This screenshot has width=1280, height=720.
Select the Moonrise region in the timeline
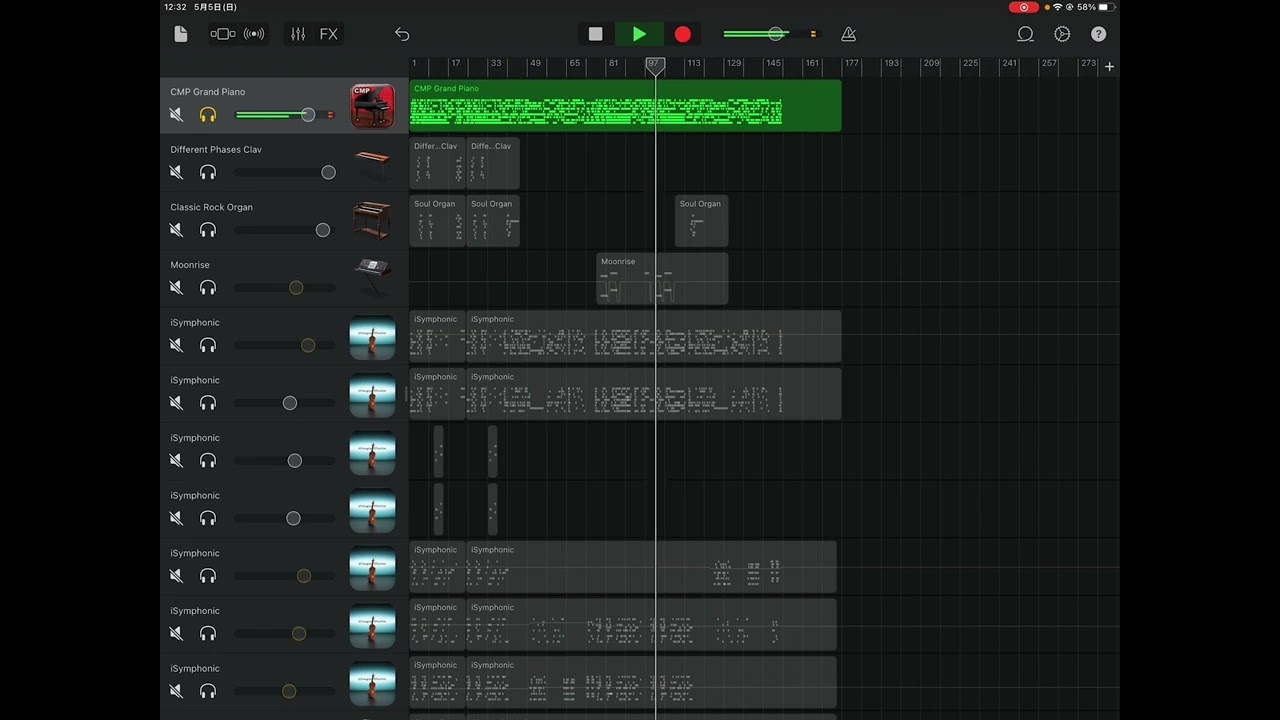point(662,279)
